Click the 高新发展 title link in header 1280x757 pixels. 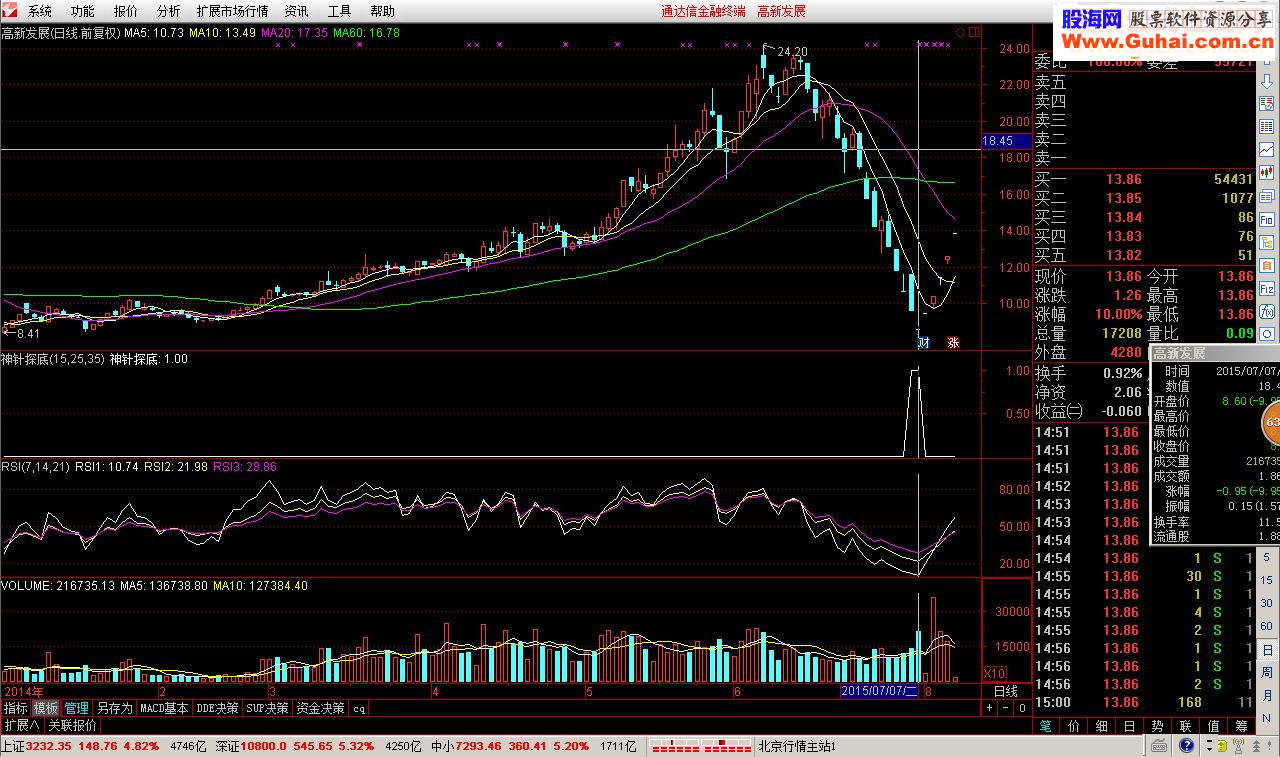[x=781, y=11]
